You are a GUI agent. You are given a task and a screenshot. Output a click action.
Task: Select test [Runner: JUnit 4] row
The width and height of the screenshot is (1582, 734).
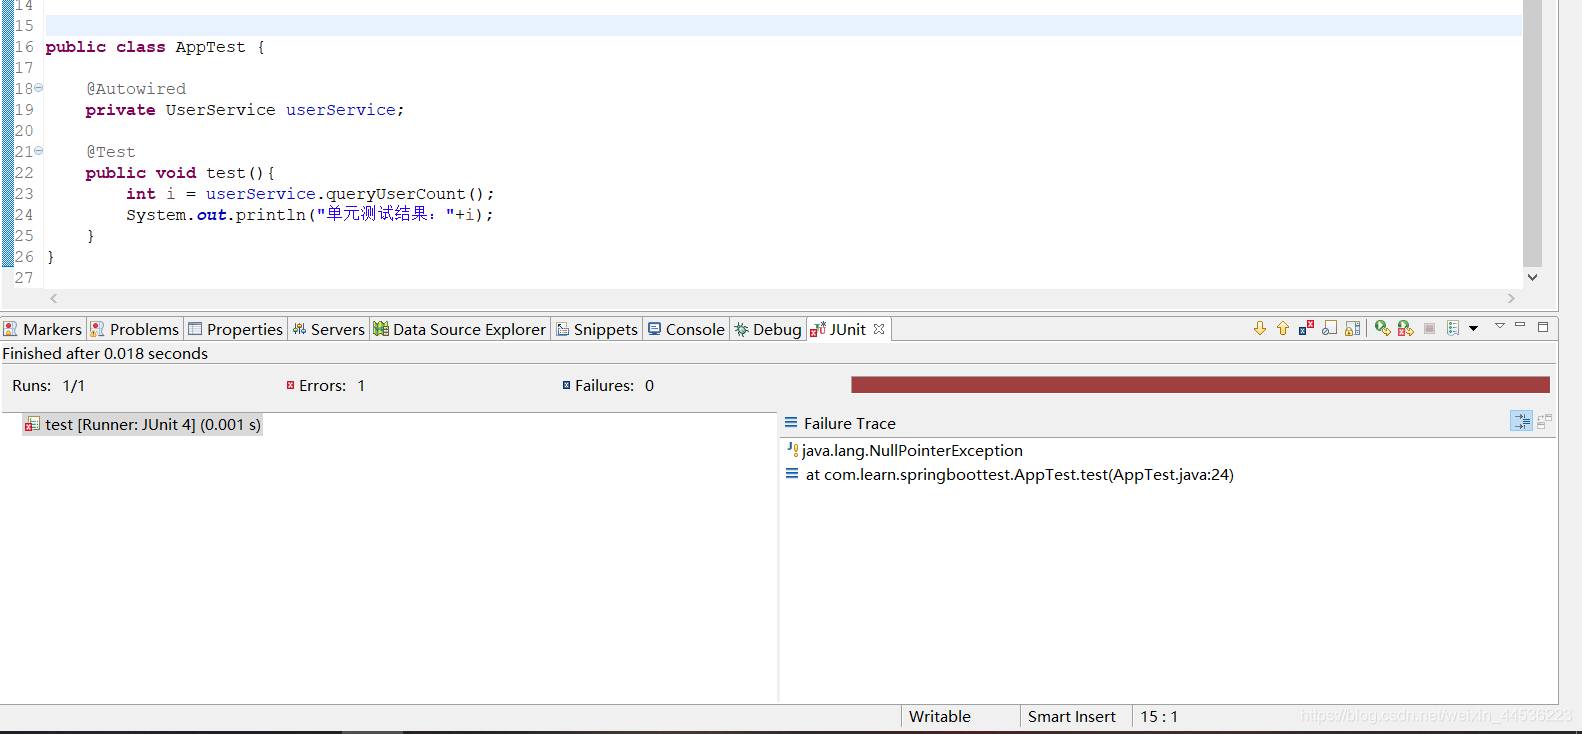143,424
